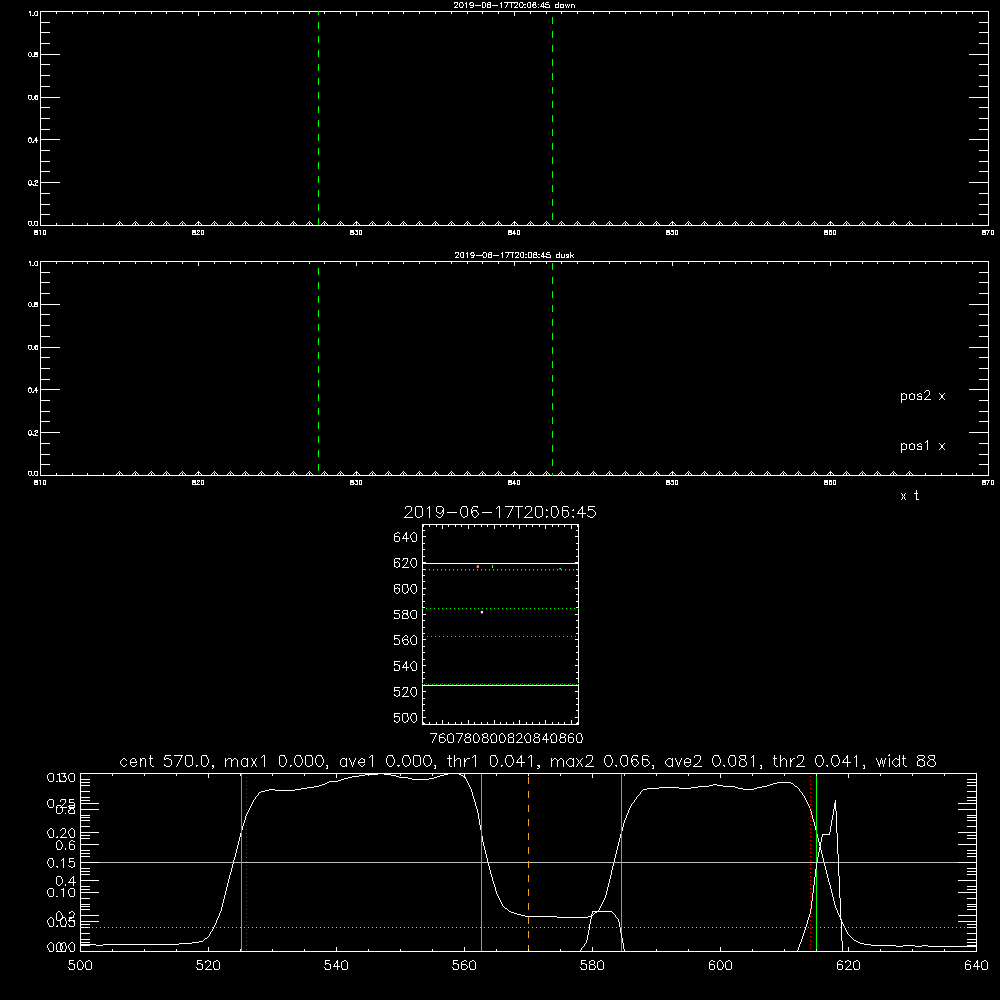Click the 'pos2 x' label

(x=922, y=396)
